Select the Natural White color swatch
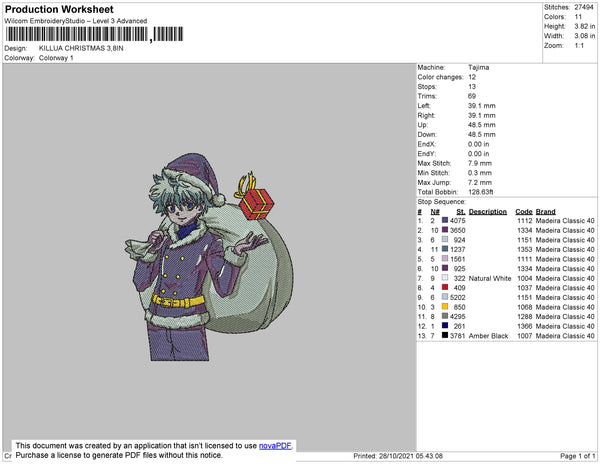 click(445, 278)
